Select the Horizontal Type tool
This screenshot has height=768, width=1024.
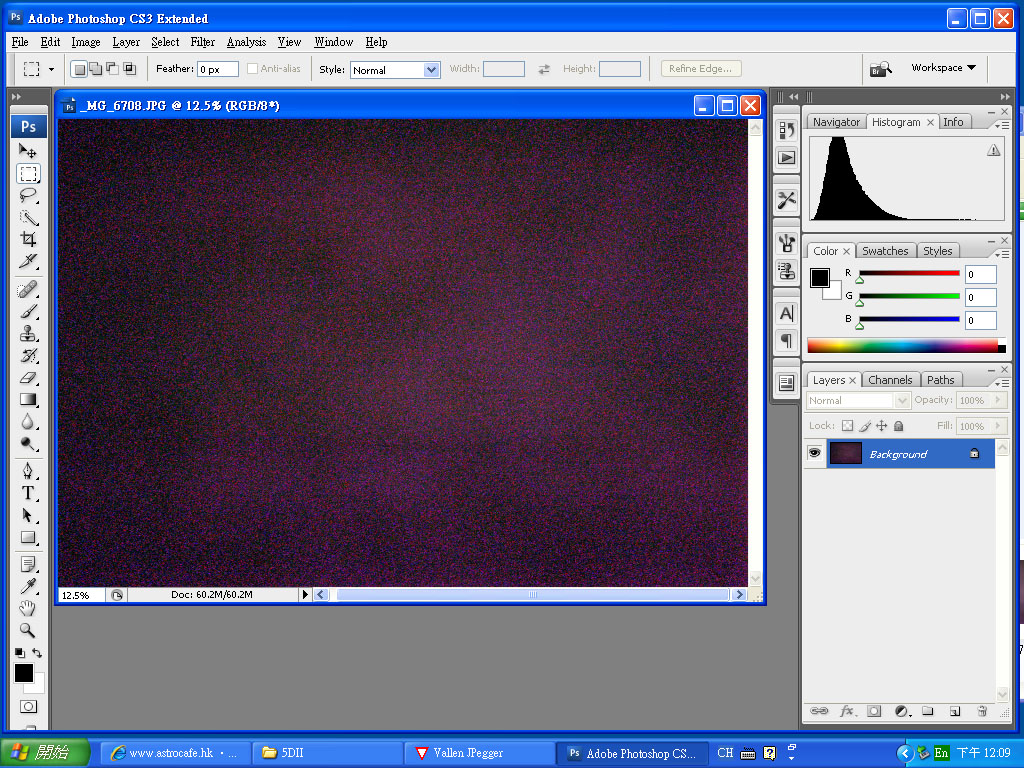(28, 493)
